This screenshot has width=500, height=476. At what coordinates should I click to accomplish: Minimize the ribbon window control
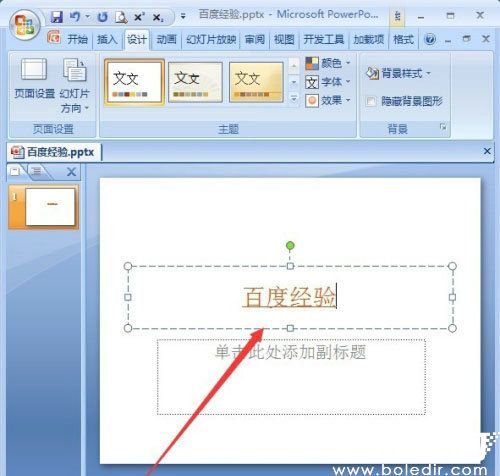[x=448, y=41]
